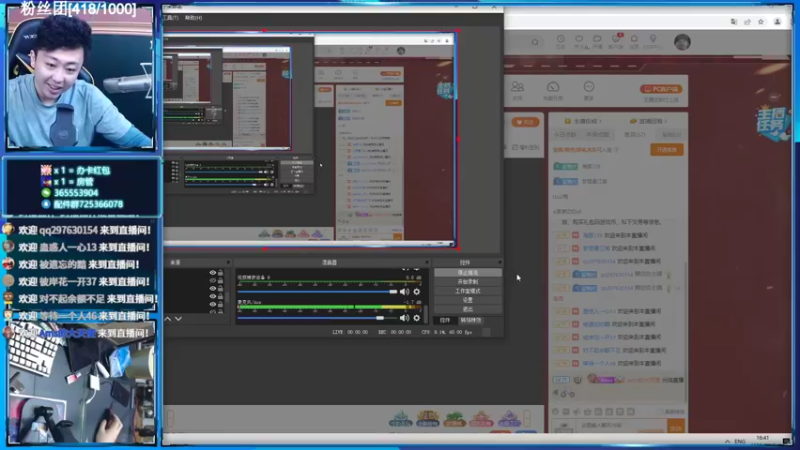The image size is (800, 450).
Task: Click 停止推流 stop streaming button
Action: 467,273
